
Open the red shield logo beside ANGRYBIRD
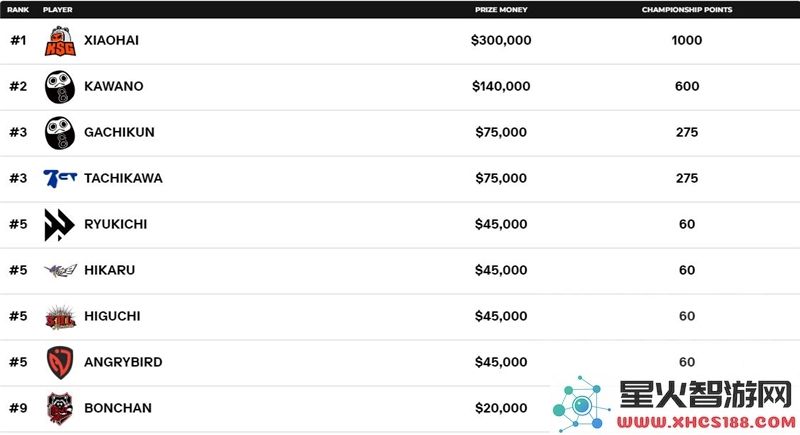click(60, 363)
